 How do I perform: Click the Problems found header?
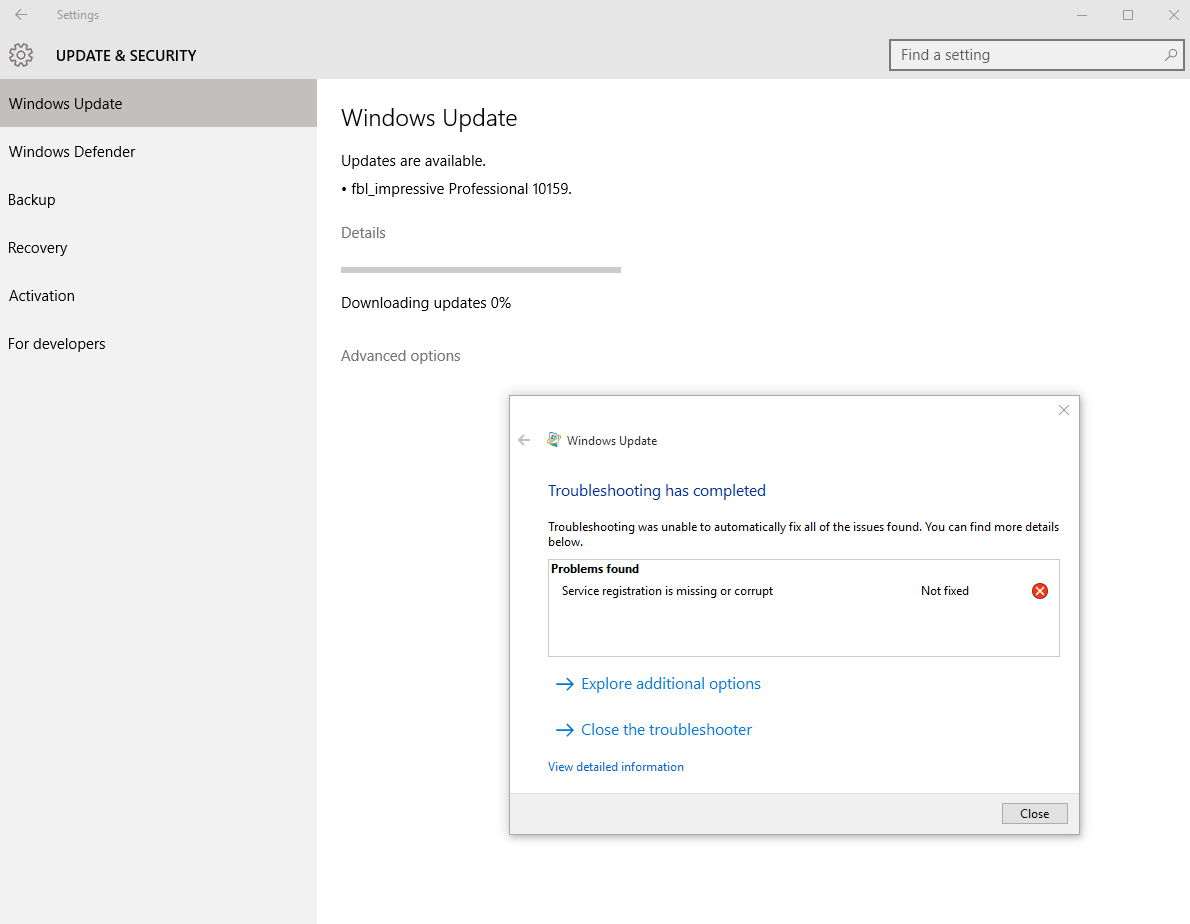595,569
